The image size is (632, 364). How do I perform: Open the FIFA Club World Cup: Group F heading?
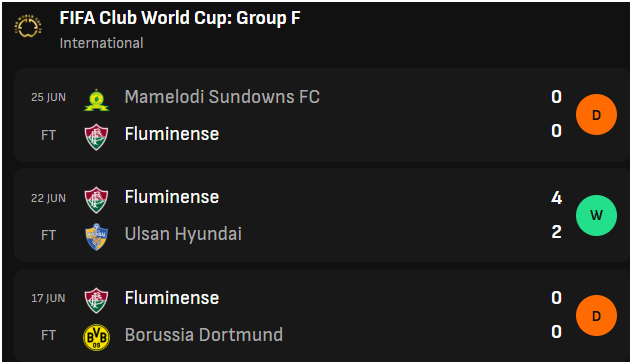coord(180,18)
